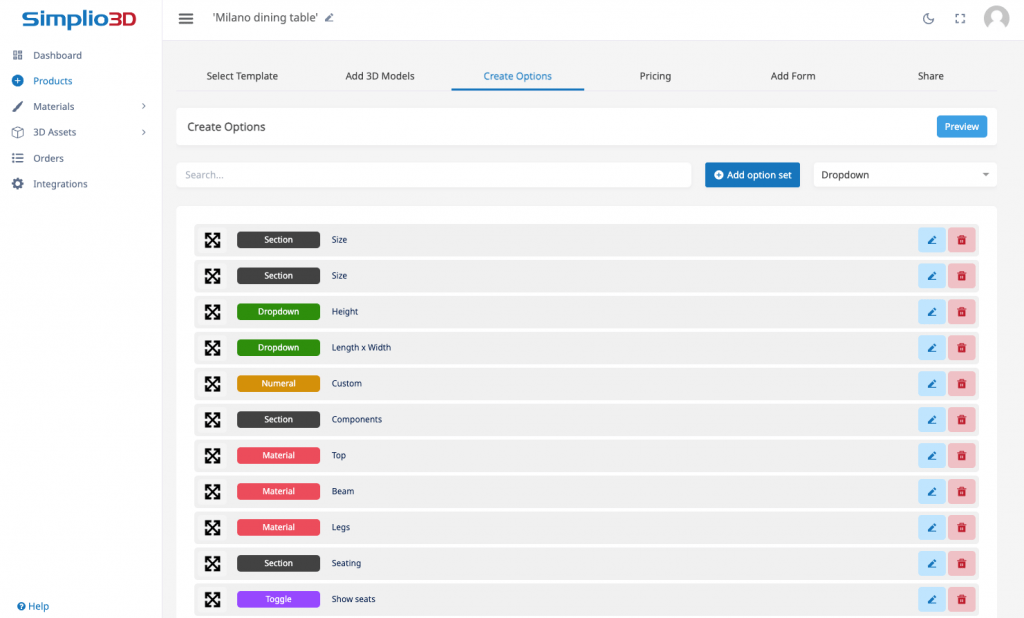The width and height of the screenshot is (1024, 618).
Task: Focus the Search options input field
Action: [433, 175]
